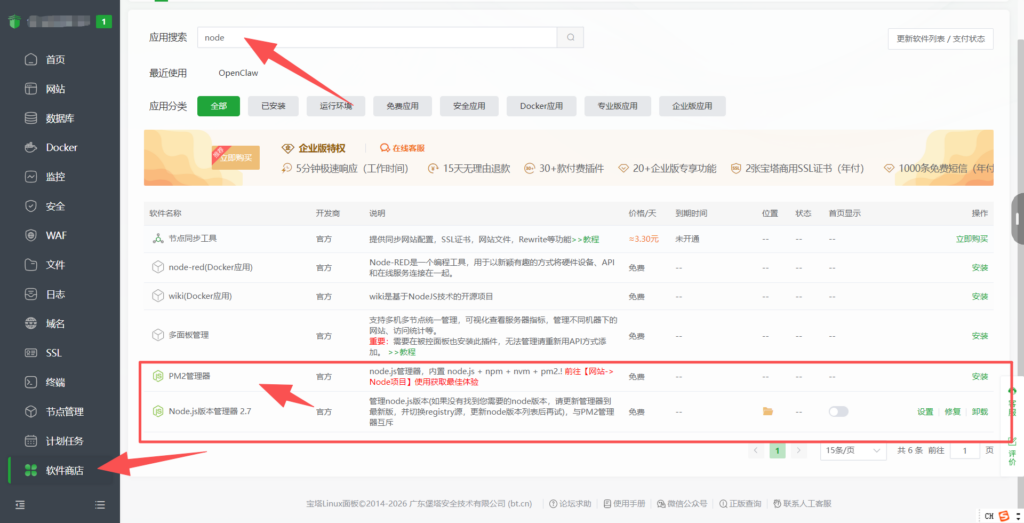Viewport: 1024px width, 523px height.
Task: Select the 运行环境 category tab
Action: [x=336, y=106]
